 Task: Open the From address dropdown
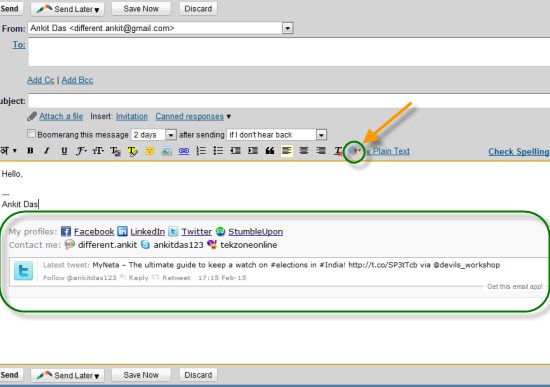point(288,28)
